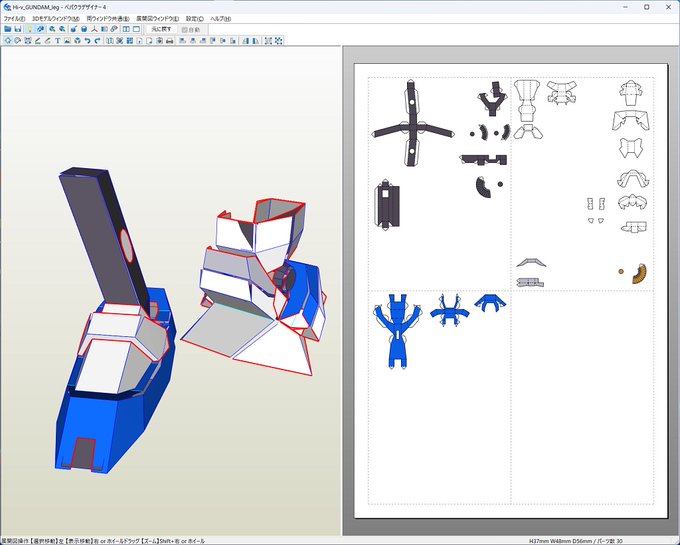Maximize the Pepakura Designer window

(x=647, y=7)
